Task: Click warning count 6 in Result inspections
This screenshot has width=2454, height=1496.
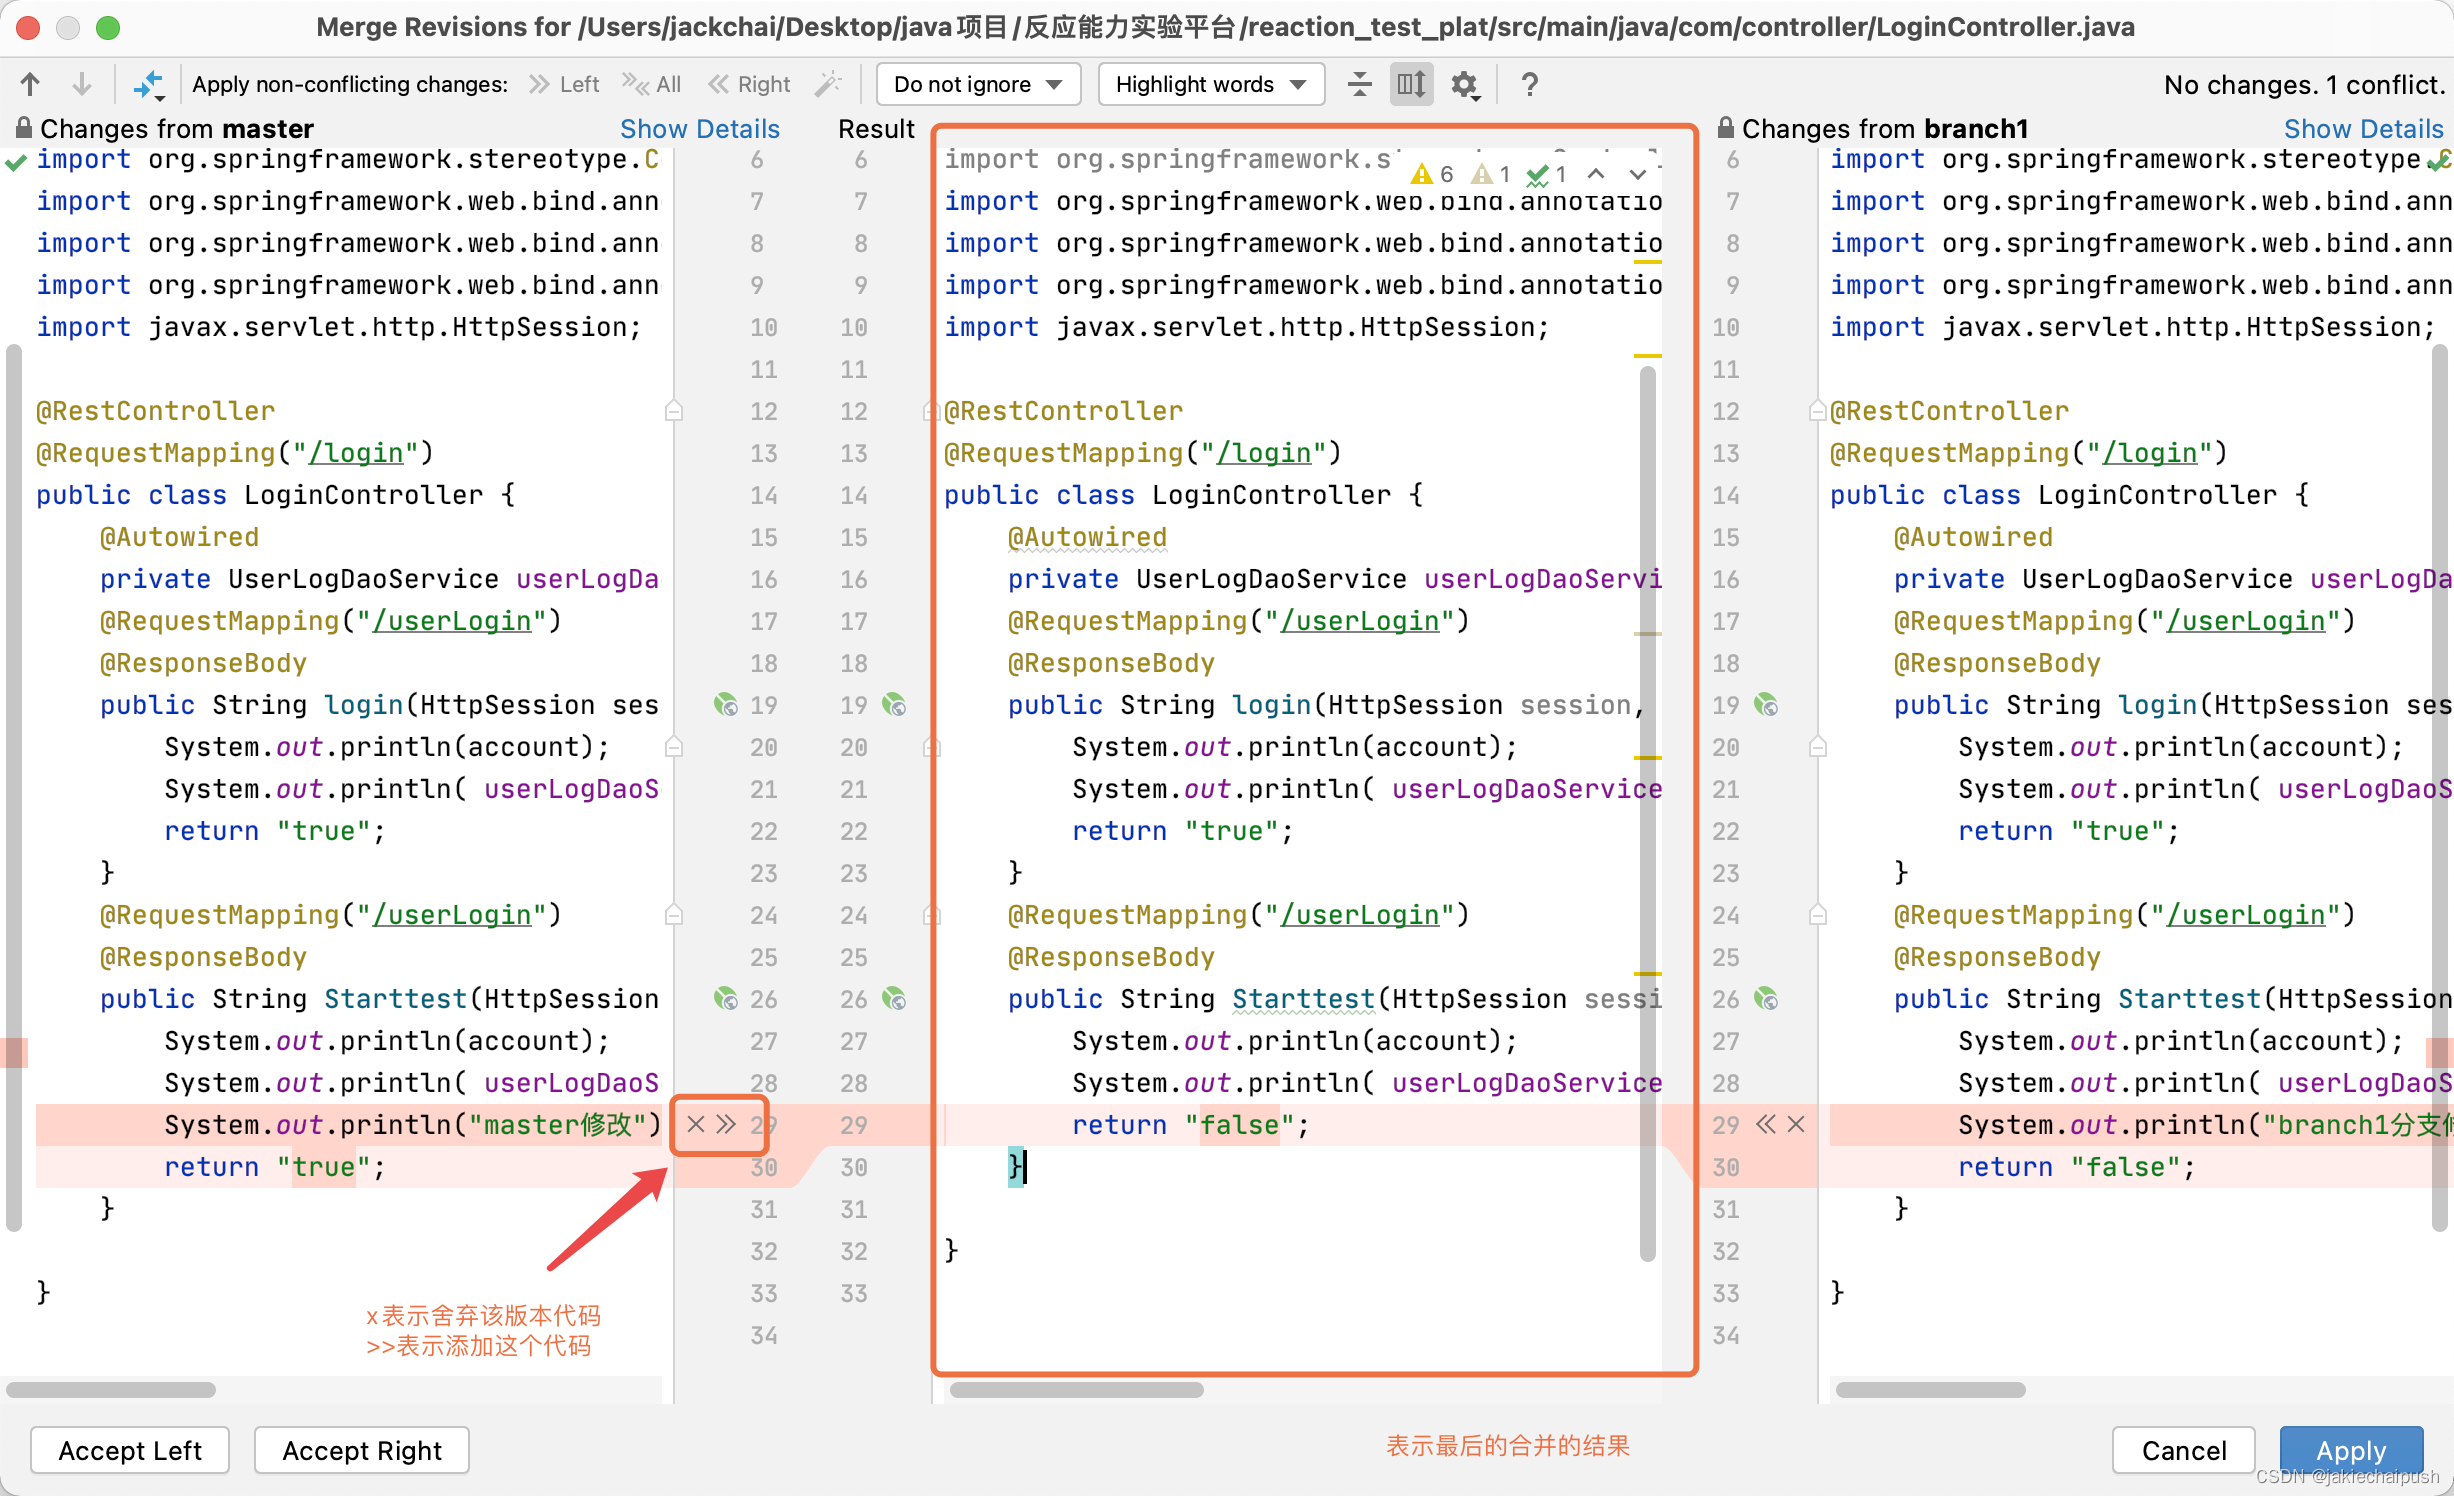Action: pyautogui.click(x=1431, y=174)
